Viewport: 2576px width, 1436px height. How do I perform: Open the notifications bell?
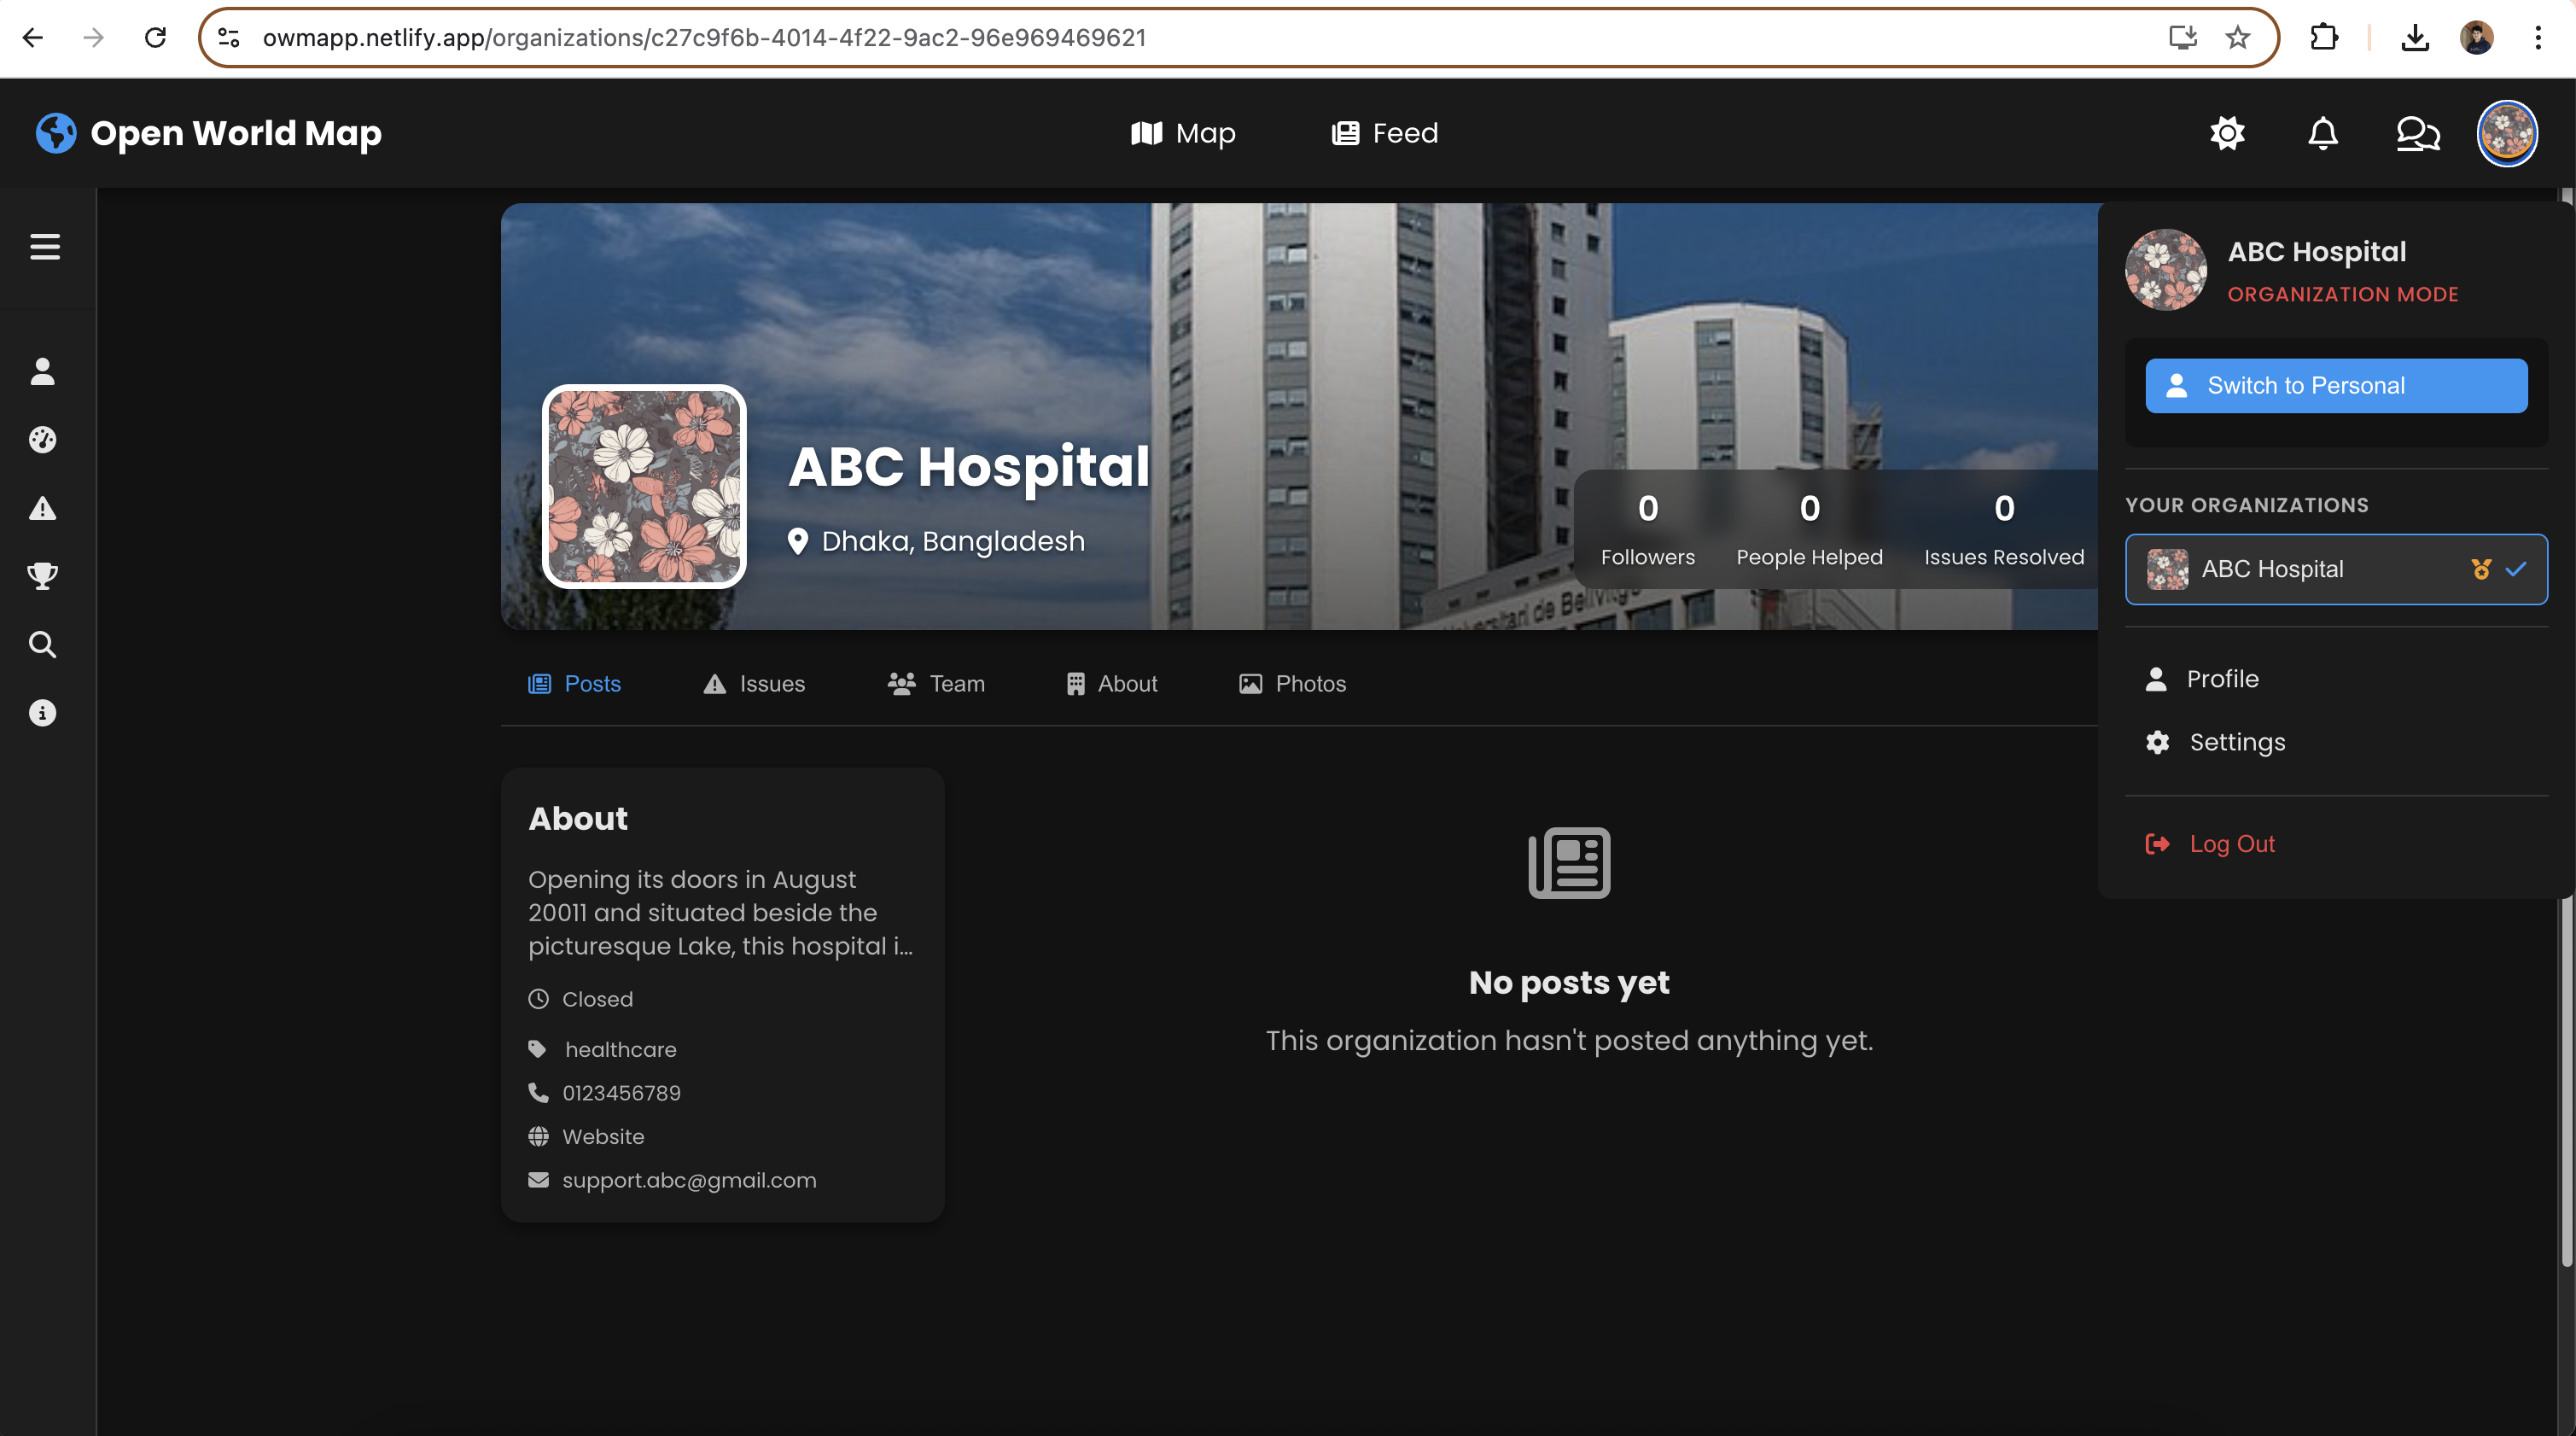click(x=2322, y=133)
